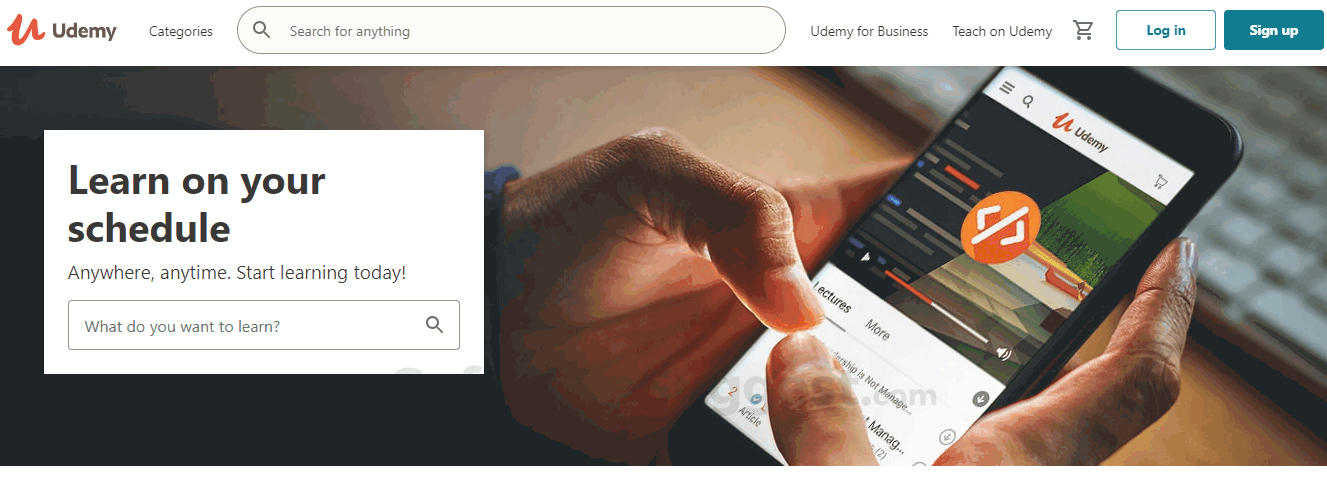Select the Lectures tab on phone
1327x485 pixels.
(832, 299)
